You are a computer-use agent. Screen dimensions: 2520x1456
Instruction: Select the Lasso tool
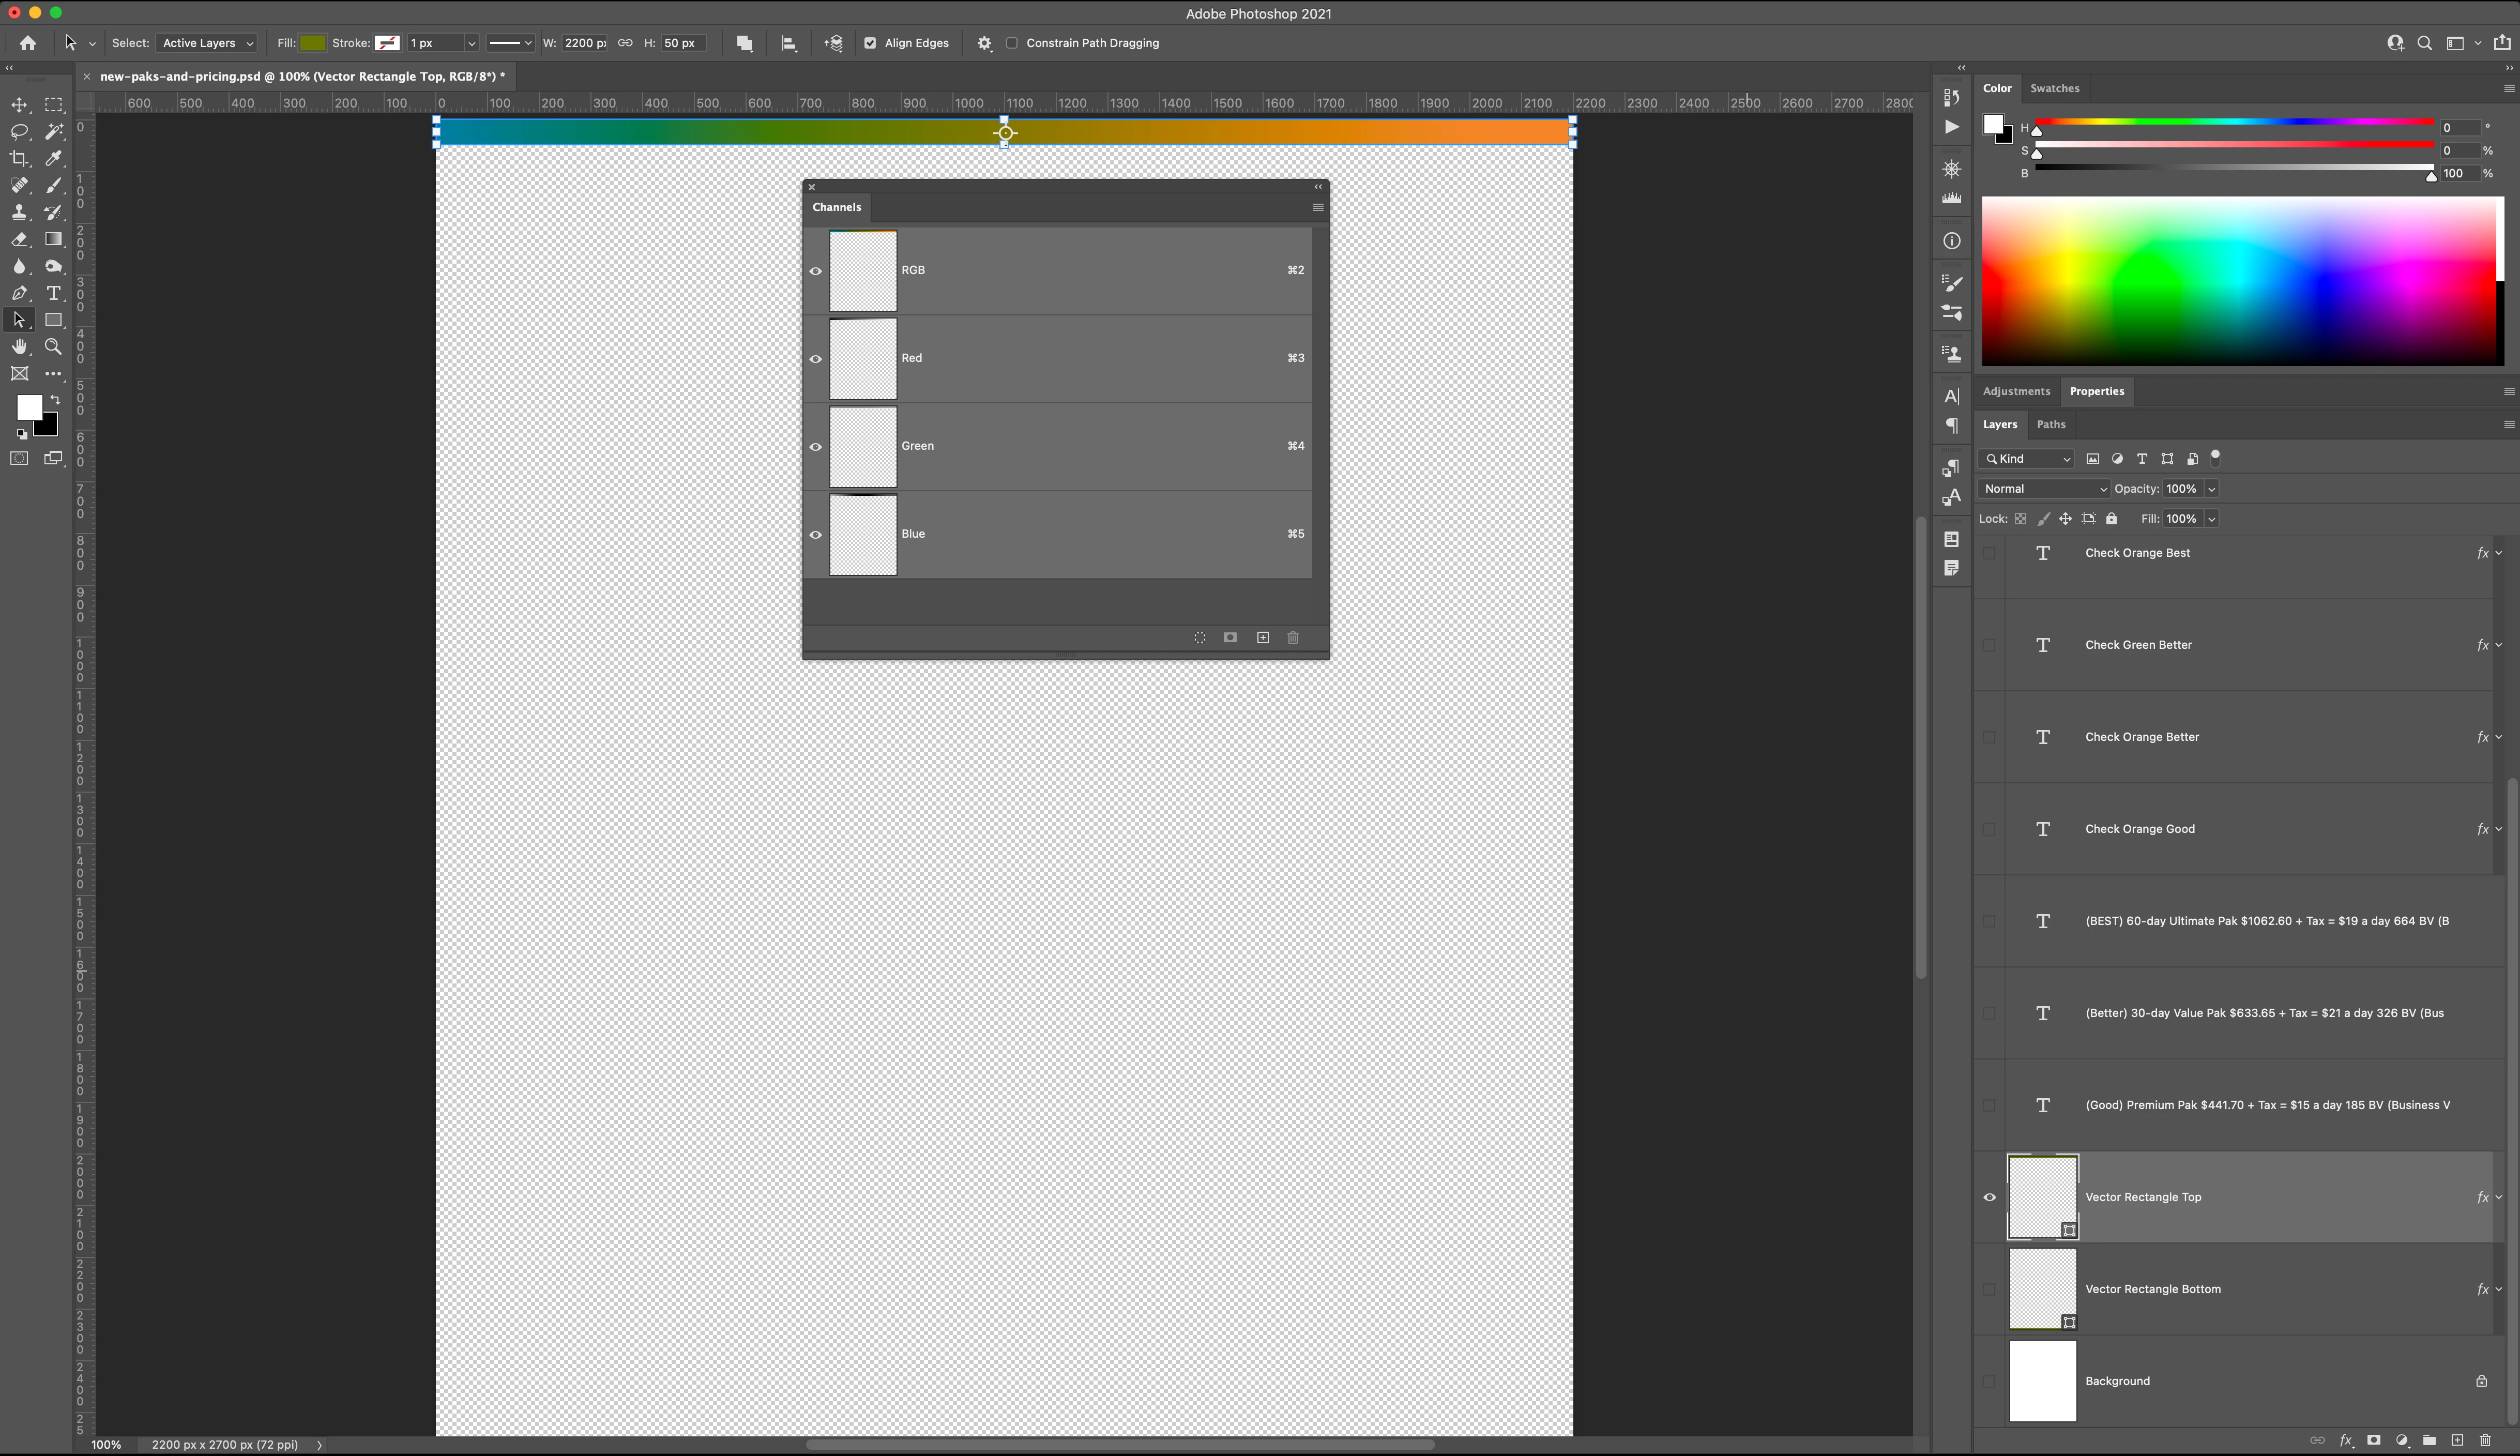coord(19,132)
